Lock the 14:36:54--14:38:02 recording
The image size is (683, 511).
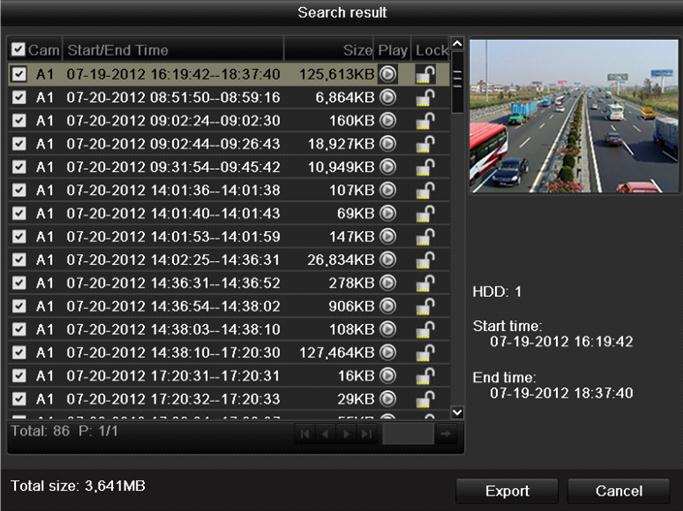[x=426, y=306]
